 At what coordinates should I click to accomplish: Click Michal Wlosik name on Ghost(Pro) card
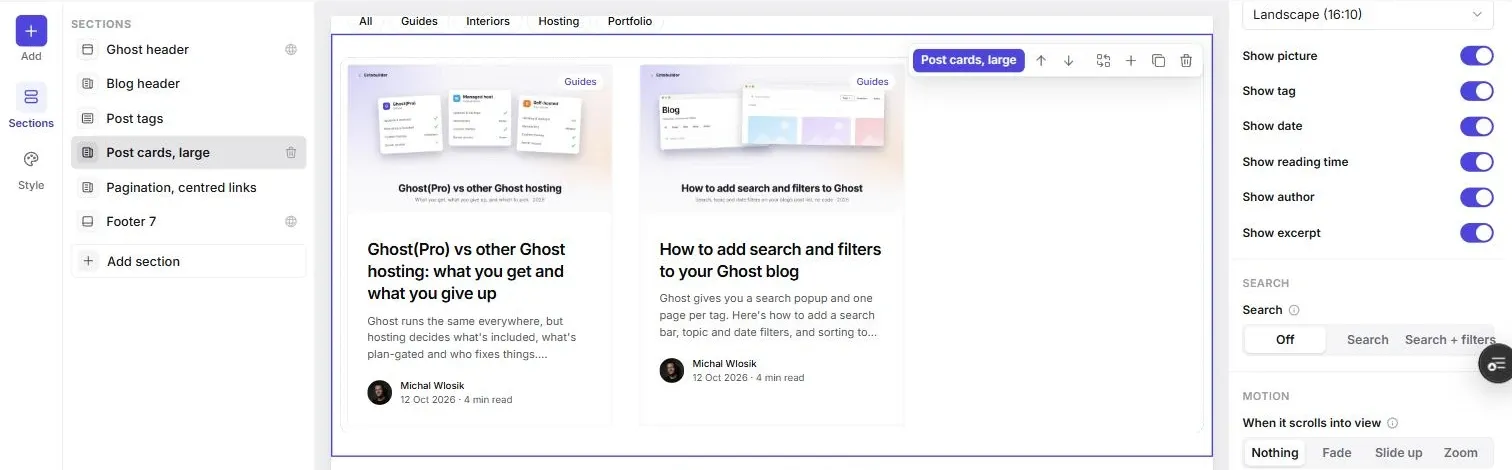tap(432, 385)
